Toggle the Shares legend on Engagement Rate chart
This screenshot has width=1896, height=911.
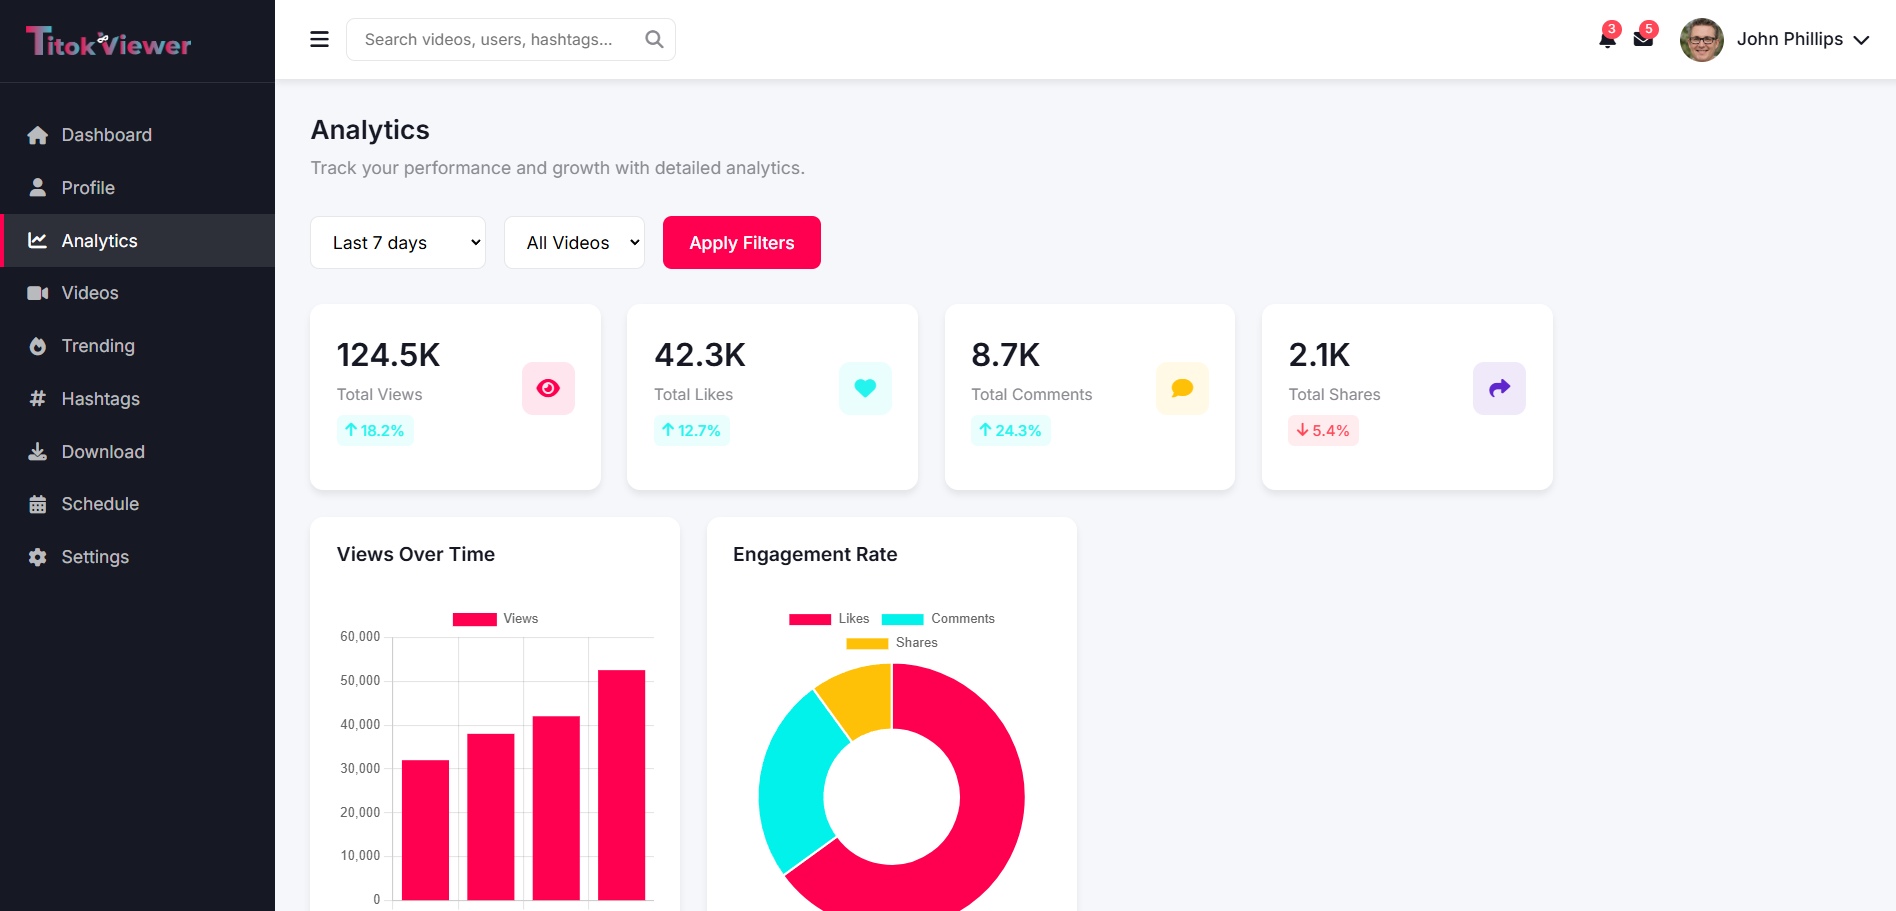click(893, 642)
